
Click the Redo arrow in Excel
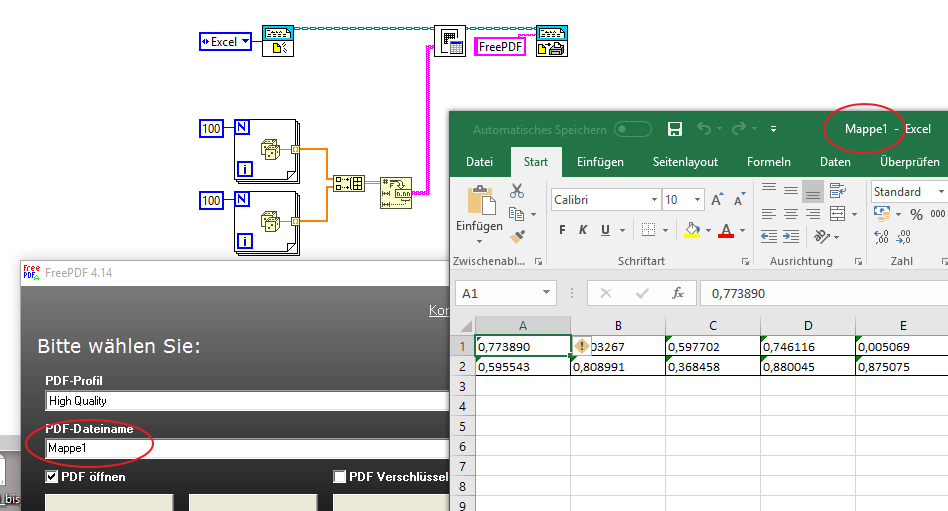coord(739,128)
